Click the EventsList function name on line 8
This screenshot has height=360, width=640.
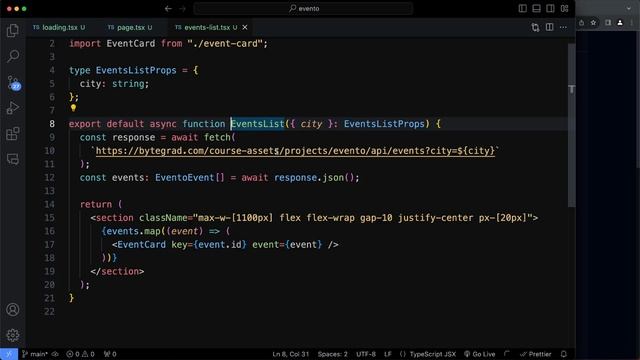[258, 124]
